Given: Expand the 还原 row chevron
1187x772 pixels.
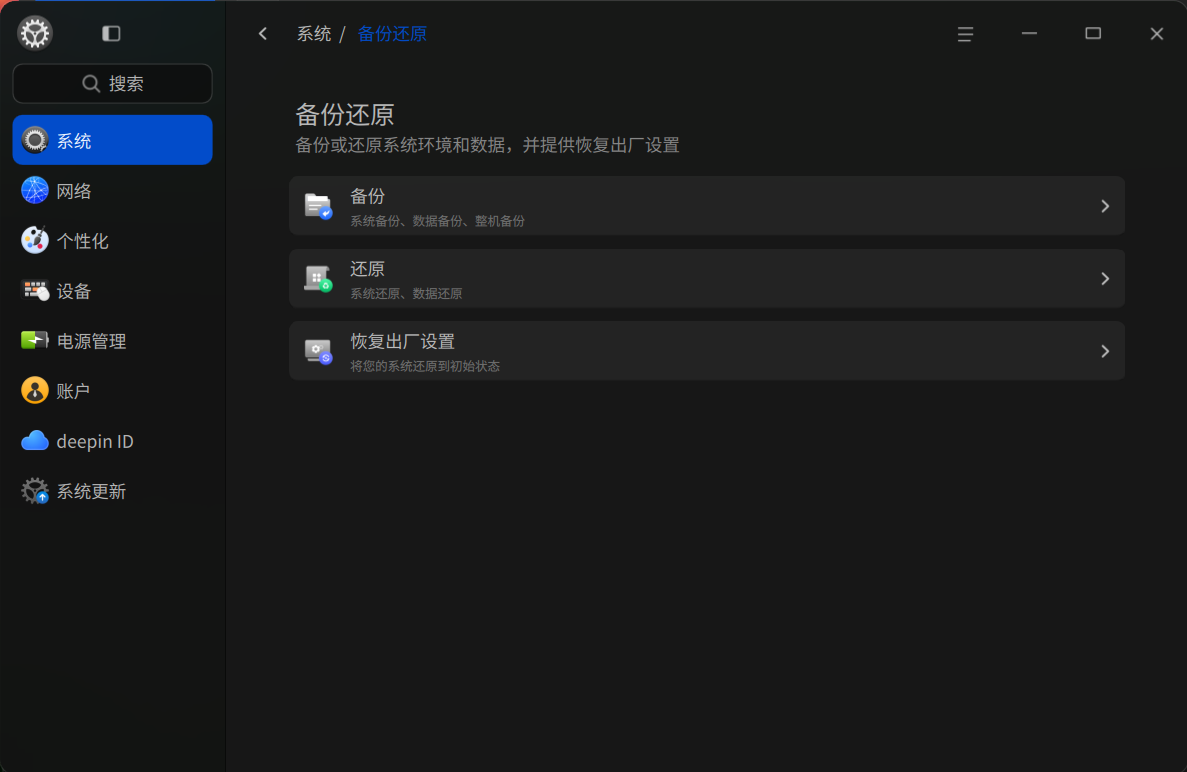Looking at the screenshot, I should 1105,279.
